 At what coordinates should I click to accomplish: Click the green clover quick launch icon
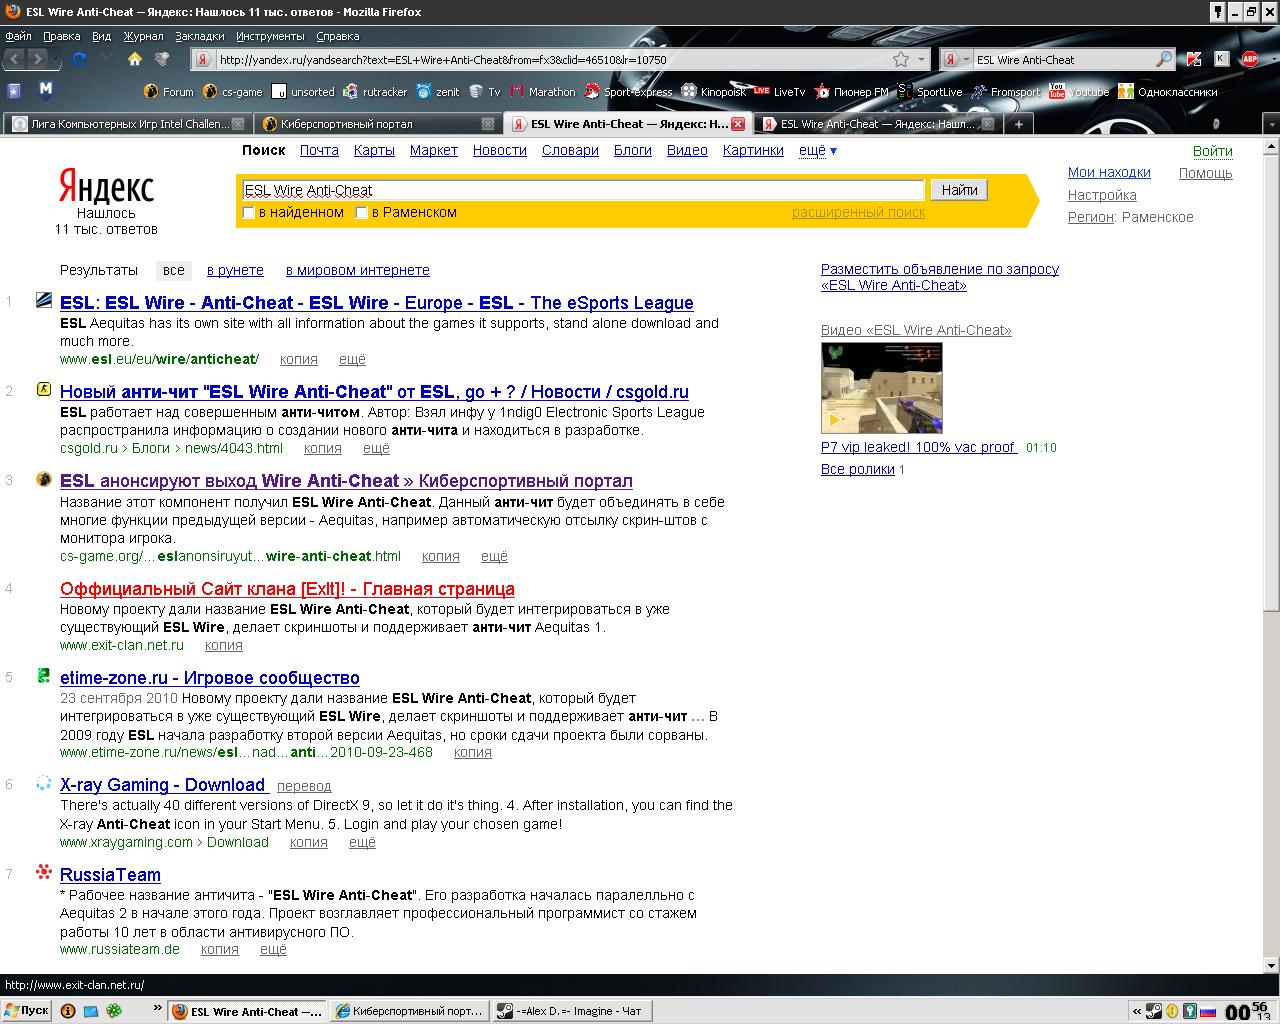tap(116, 1011)
